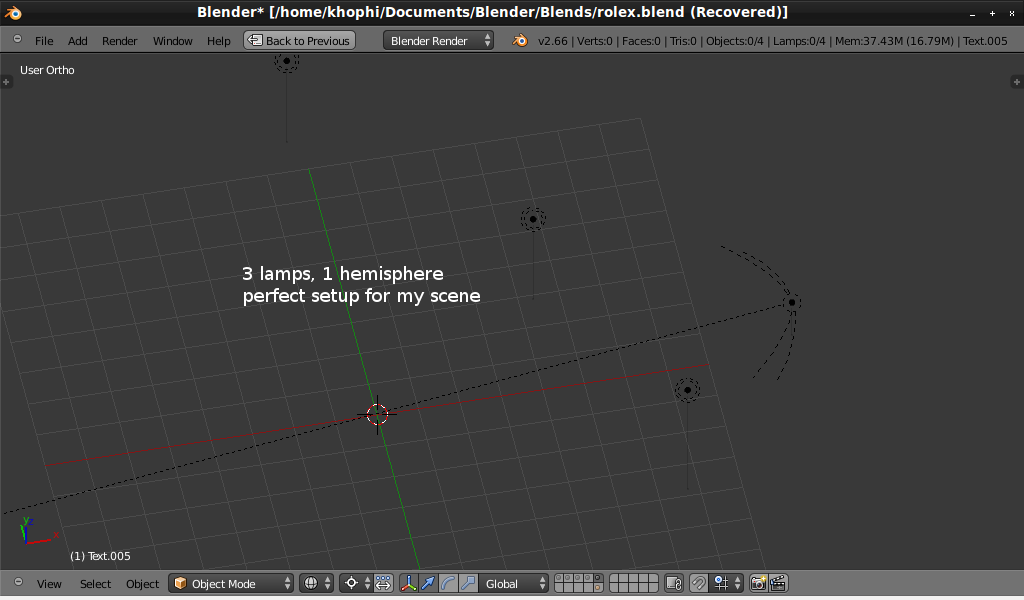
Task: Select the hemisphere lamp in the viewport
Action: click(791, 301)
